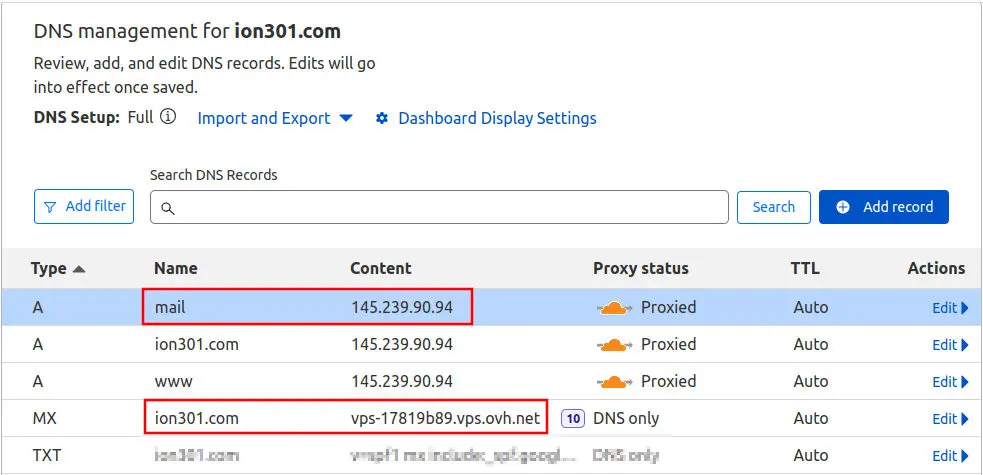The image size is (983, 475).
Task: Sort by the Type column header
Action: point(58,269)
